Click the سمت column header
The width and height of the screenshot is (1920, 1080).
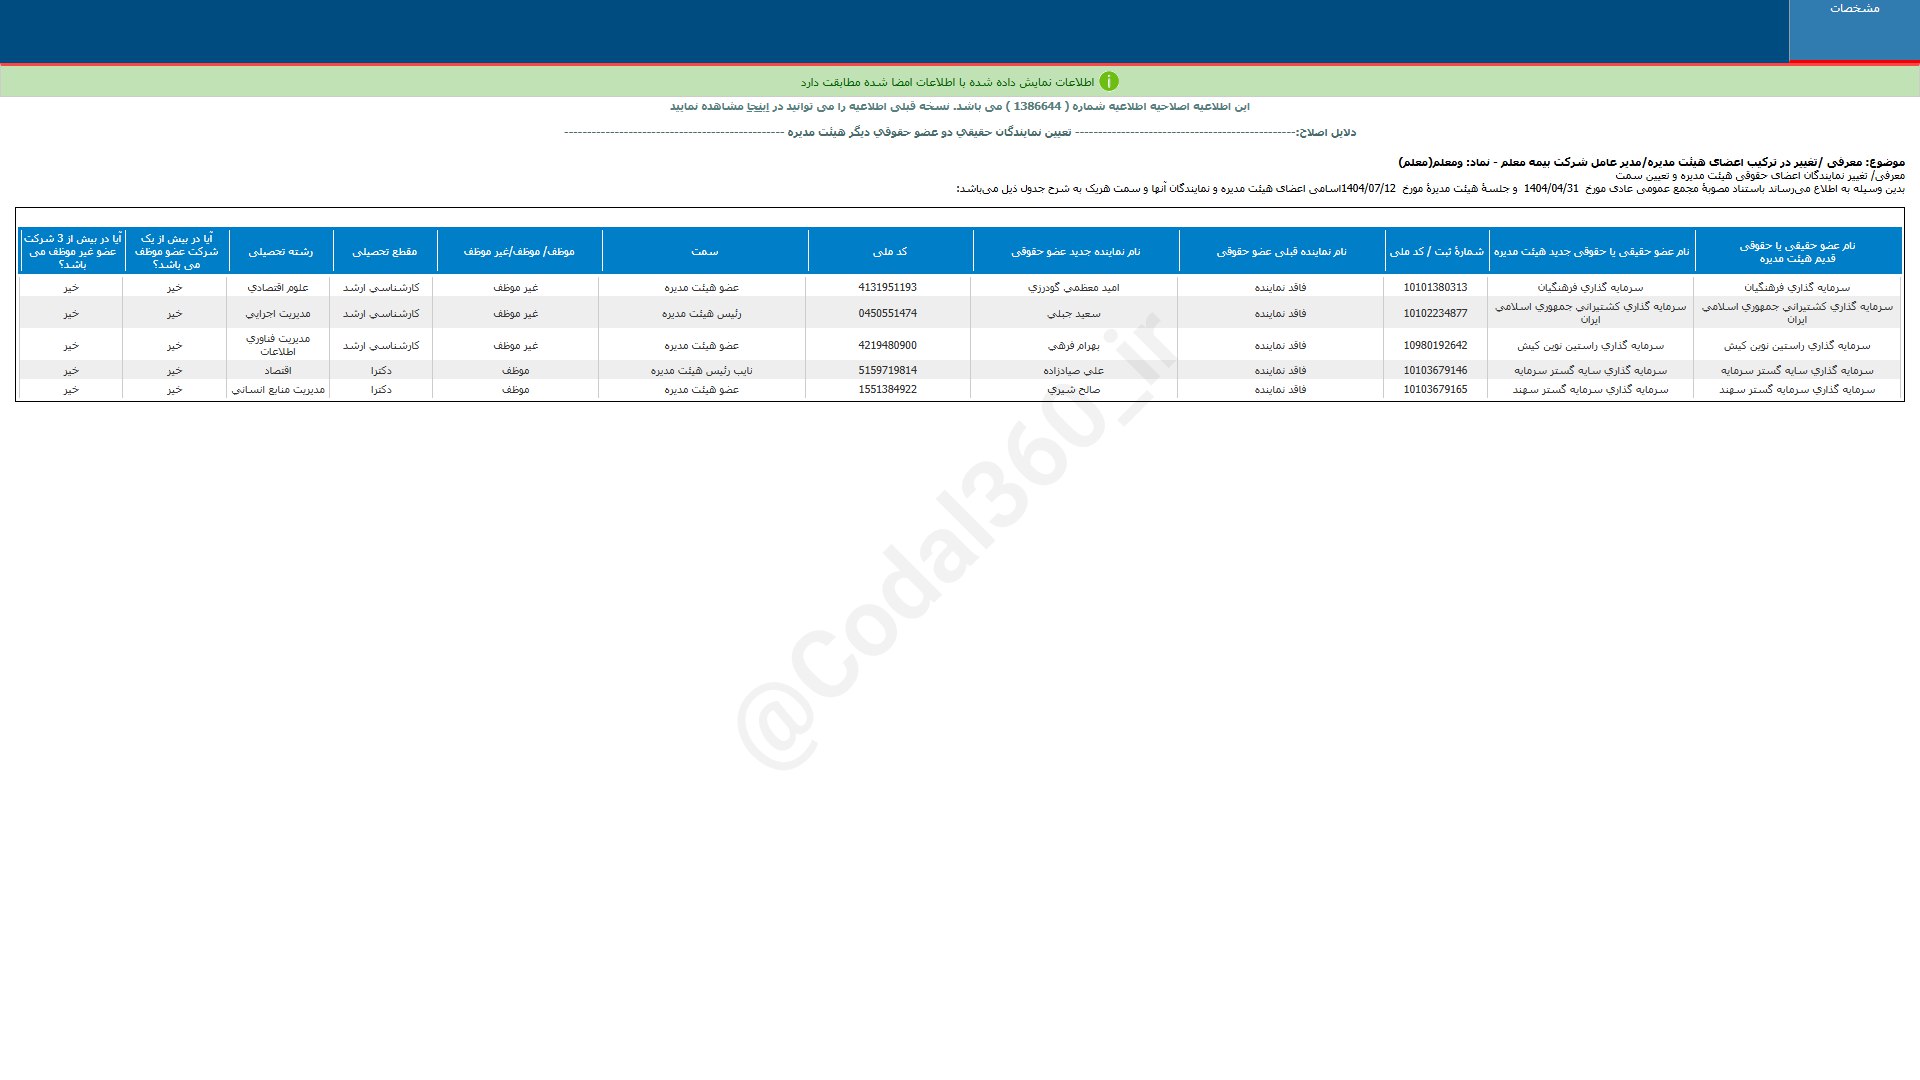pos(704,252)
